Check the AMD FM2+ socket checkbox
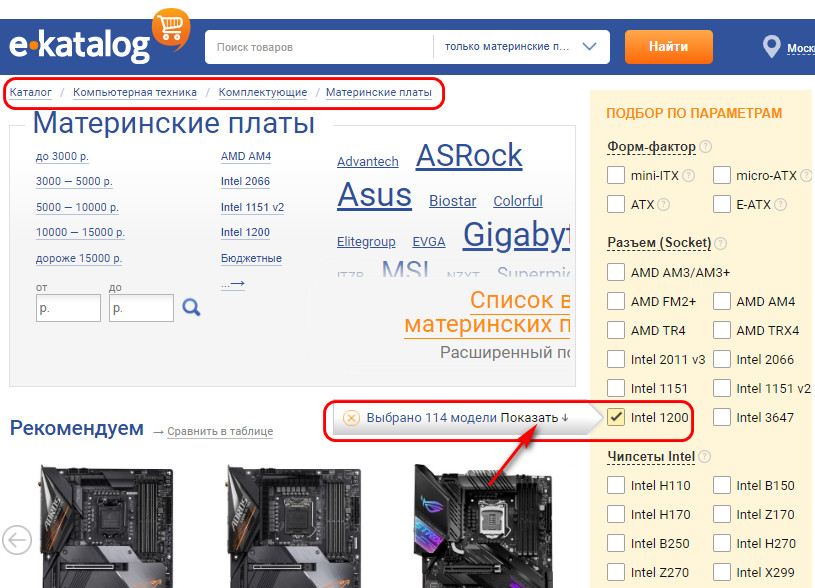815x588 pixels. pos(616,301)
